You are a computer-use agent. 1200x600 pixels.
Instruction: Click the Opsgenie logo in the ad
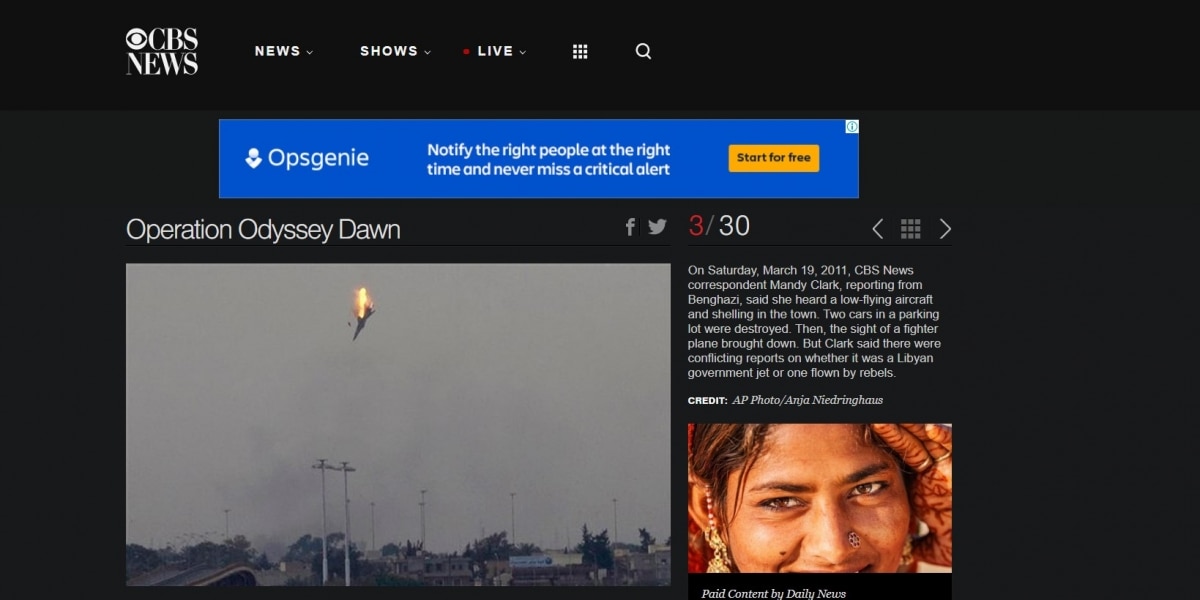click(307, 158)
